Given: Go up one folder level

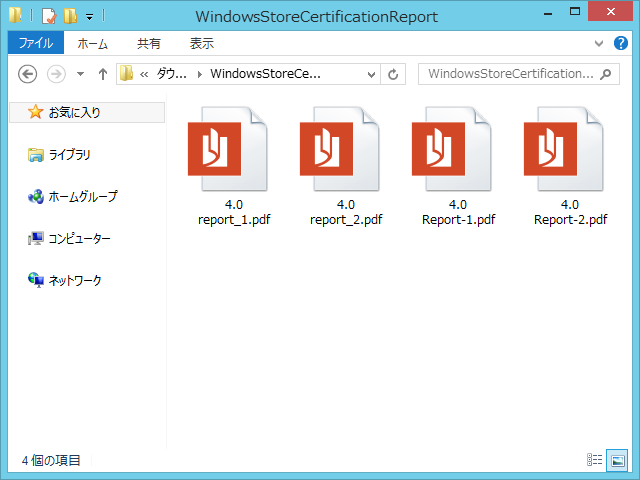Looking at the screenshot, I should point(103,74).
